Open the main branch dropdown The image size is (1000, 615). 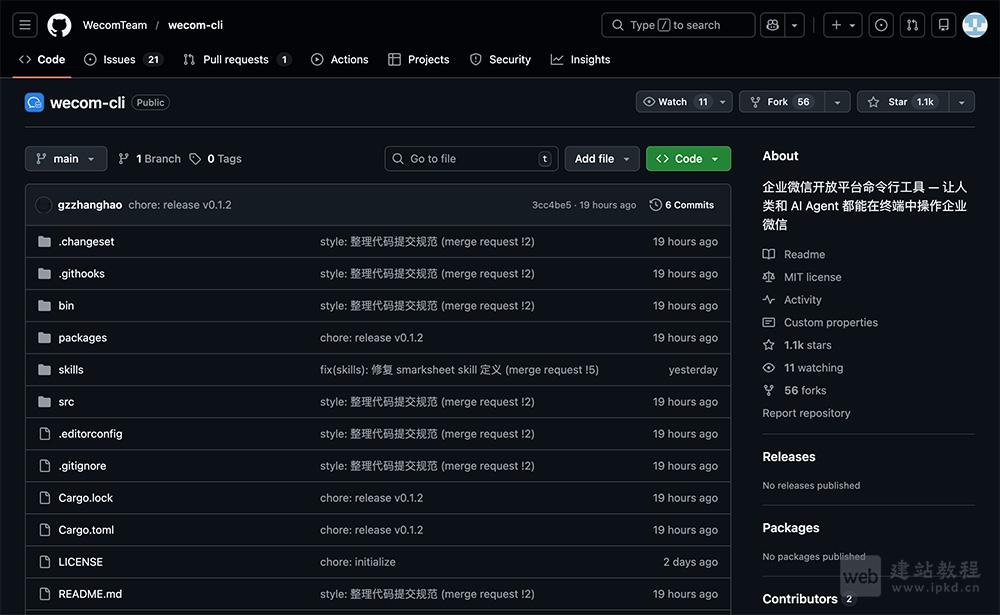coord(65,158)
